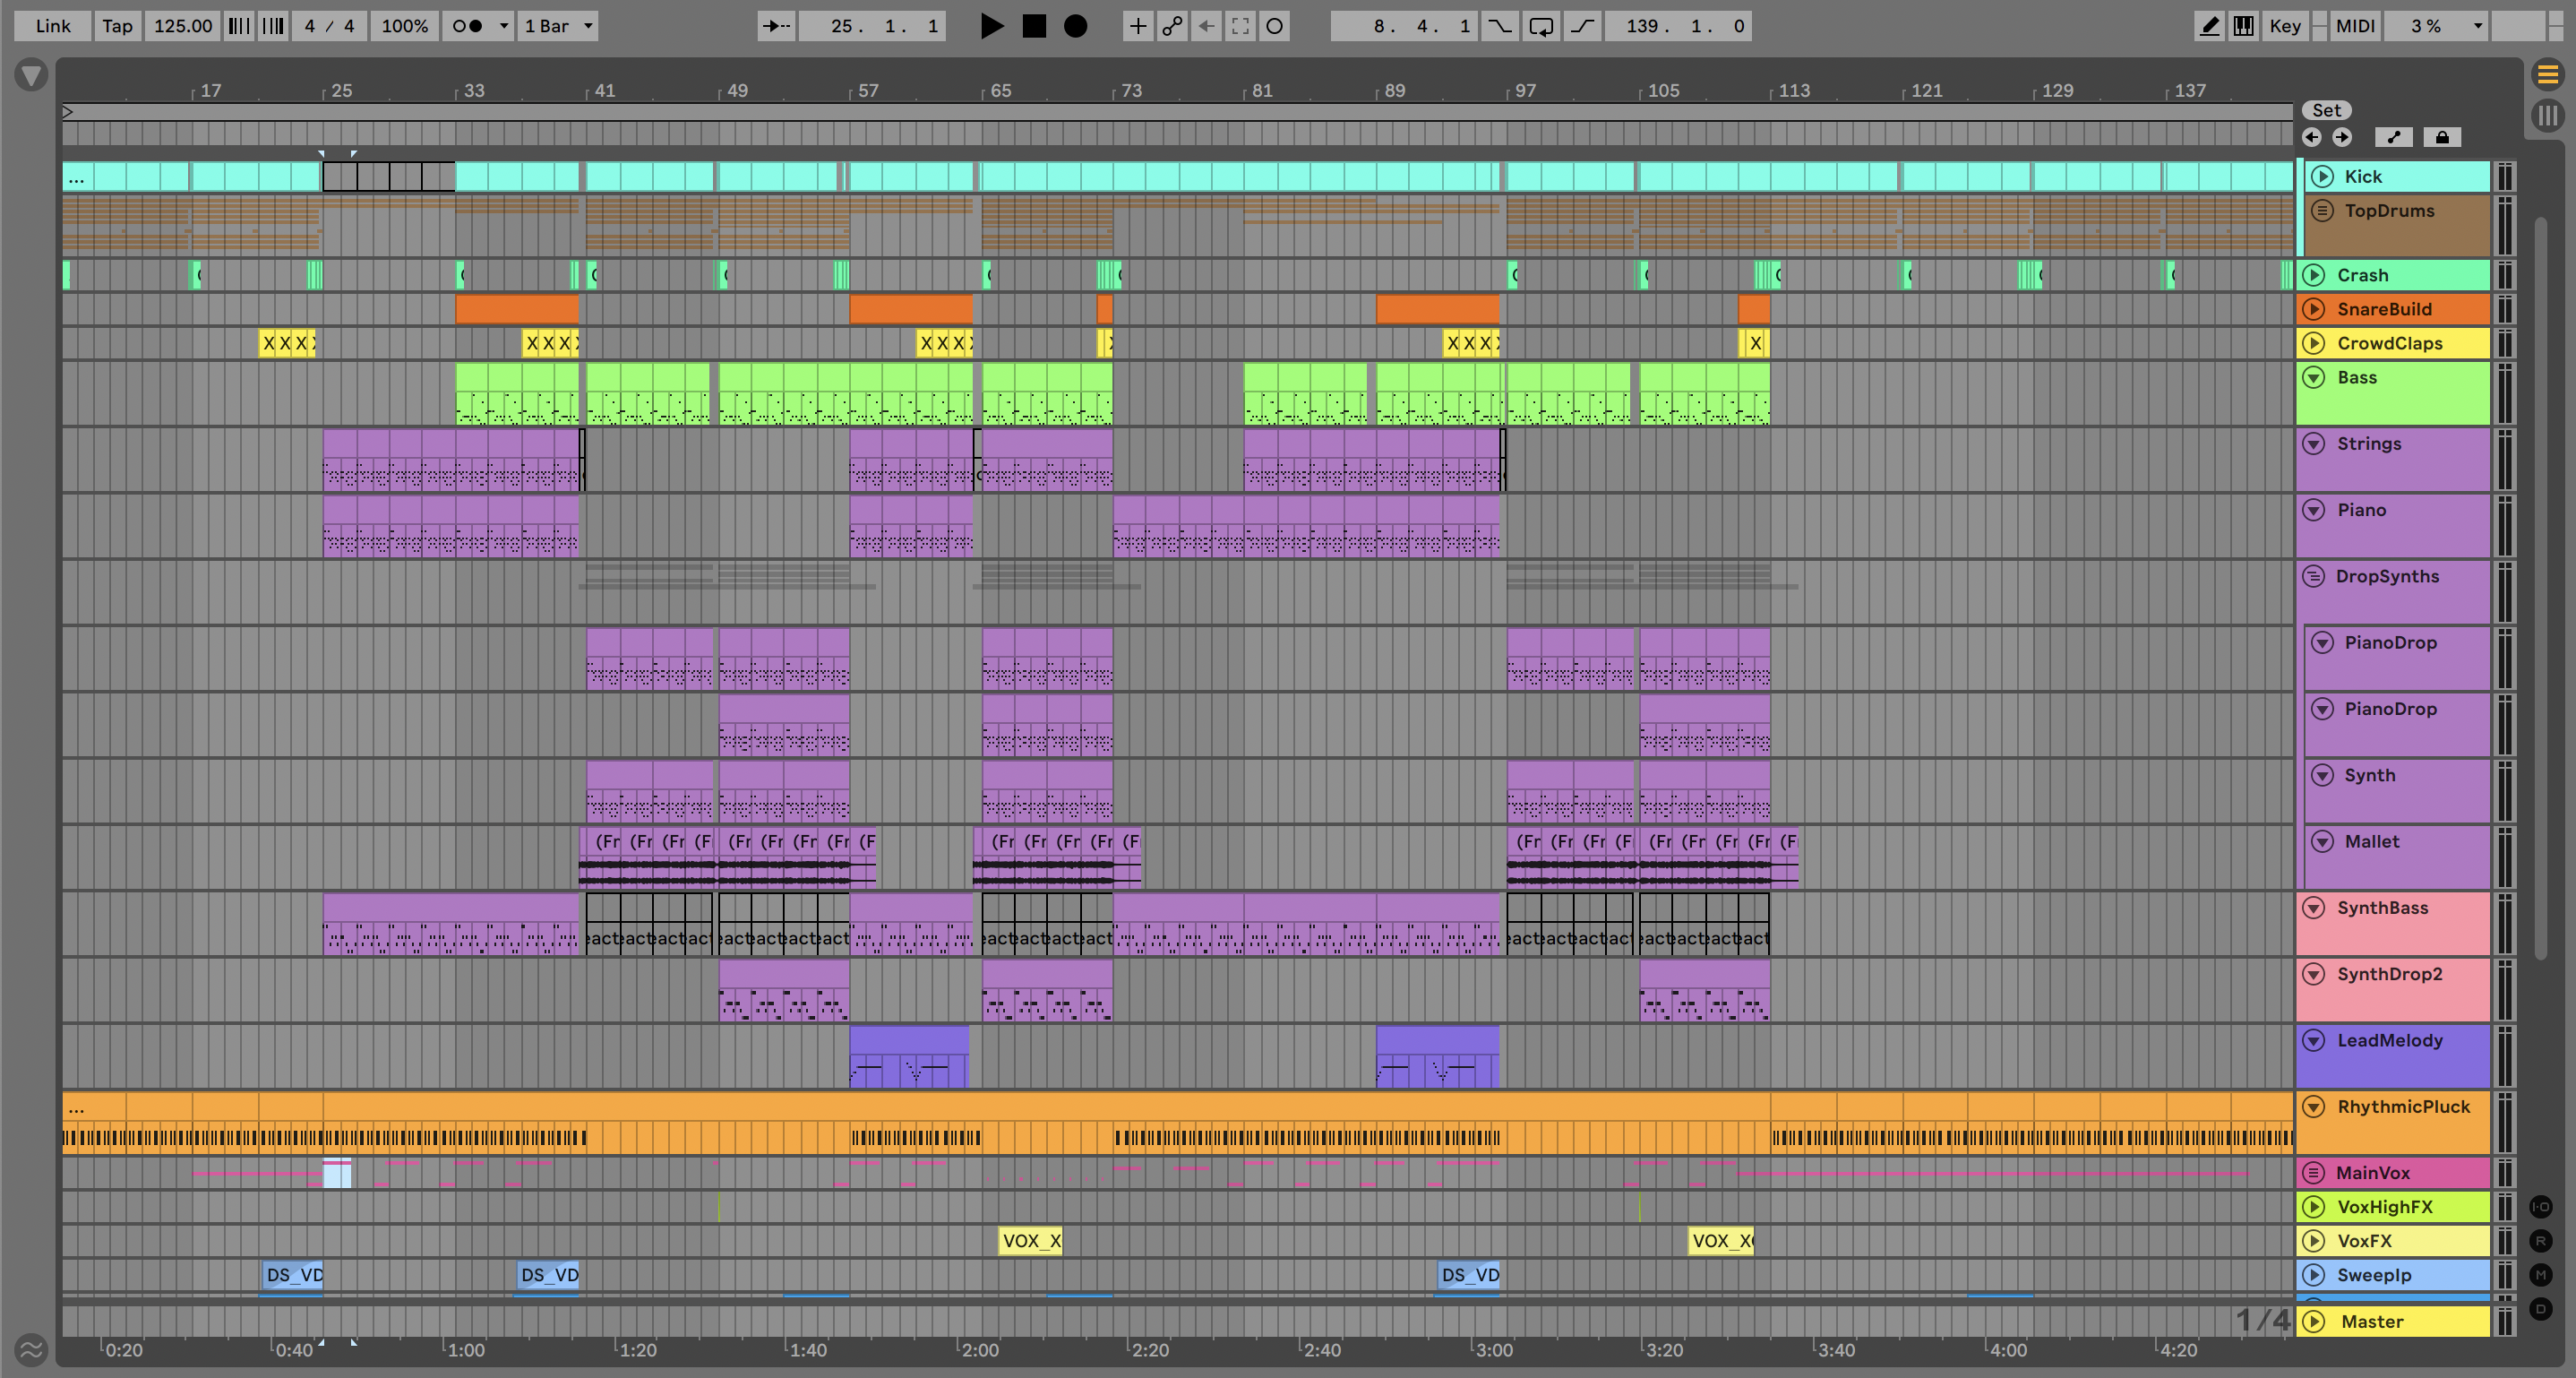Open the Key map mode
This screenshot has height=1378, width=2576.
(2284, 26)
